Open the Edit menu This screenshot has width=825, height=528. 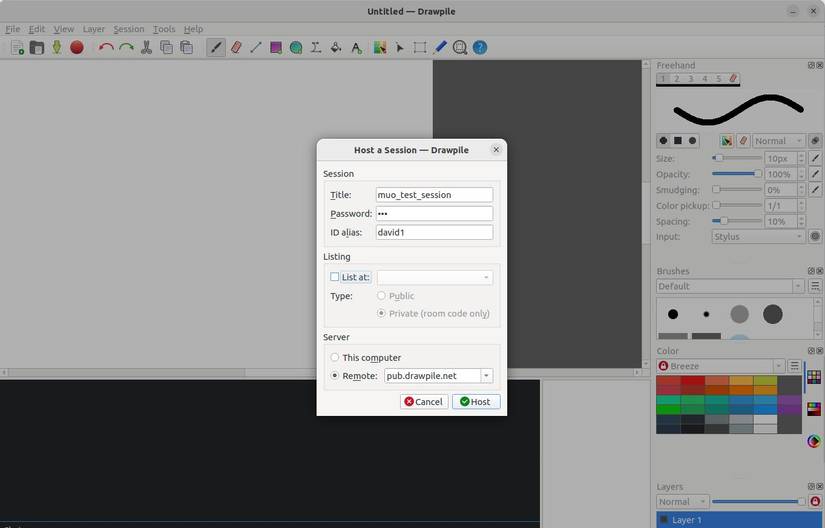click(x=37, y=29)
